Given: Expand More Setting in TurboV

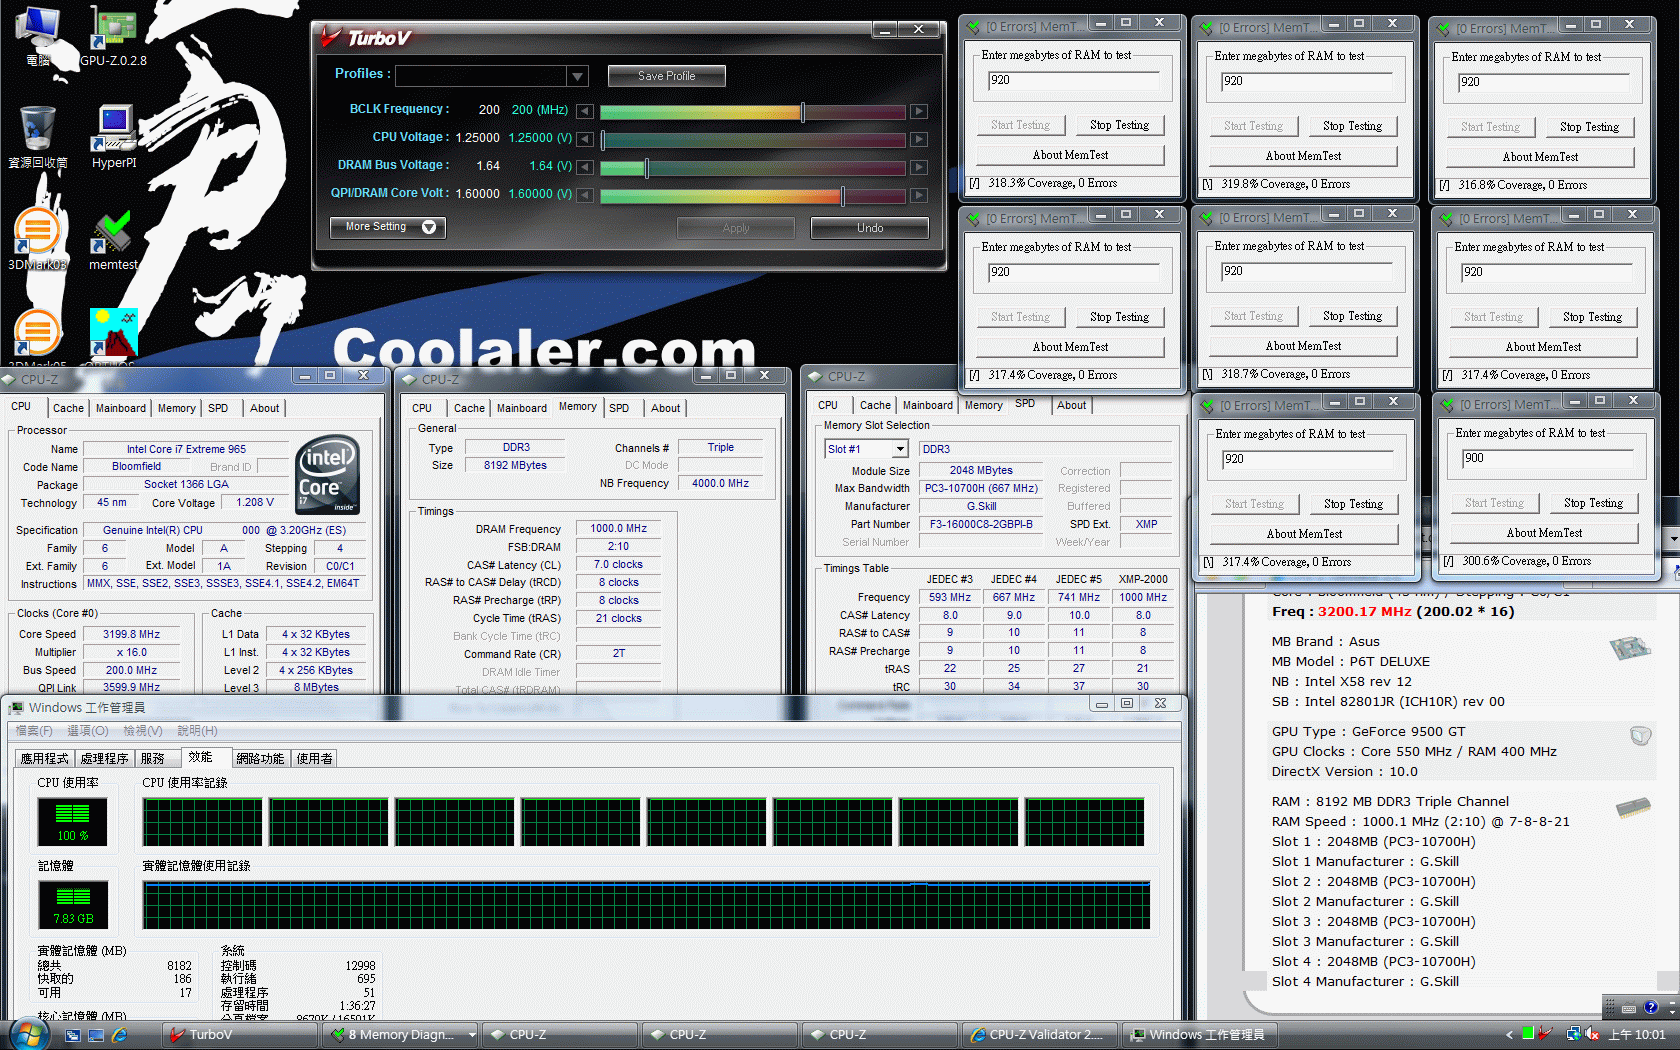Looking at the screenshot, I should 388,227.
